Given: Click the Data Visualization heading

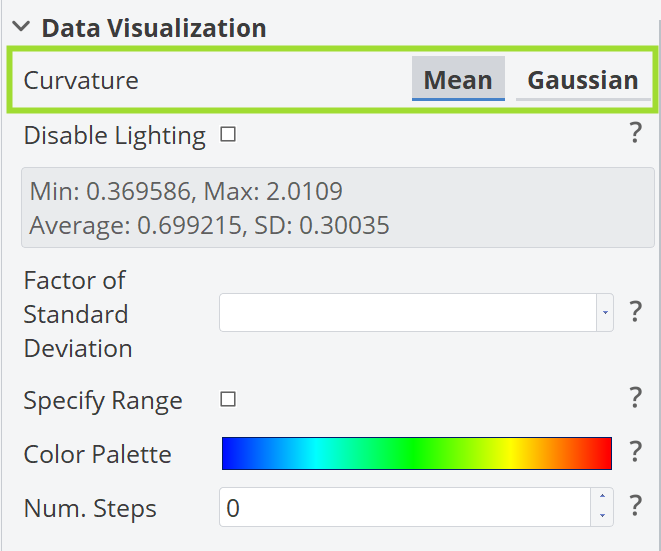Looking at the screenshot, I should coord(154,28).
